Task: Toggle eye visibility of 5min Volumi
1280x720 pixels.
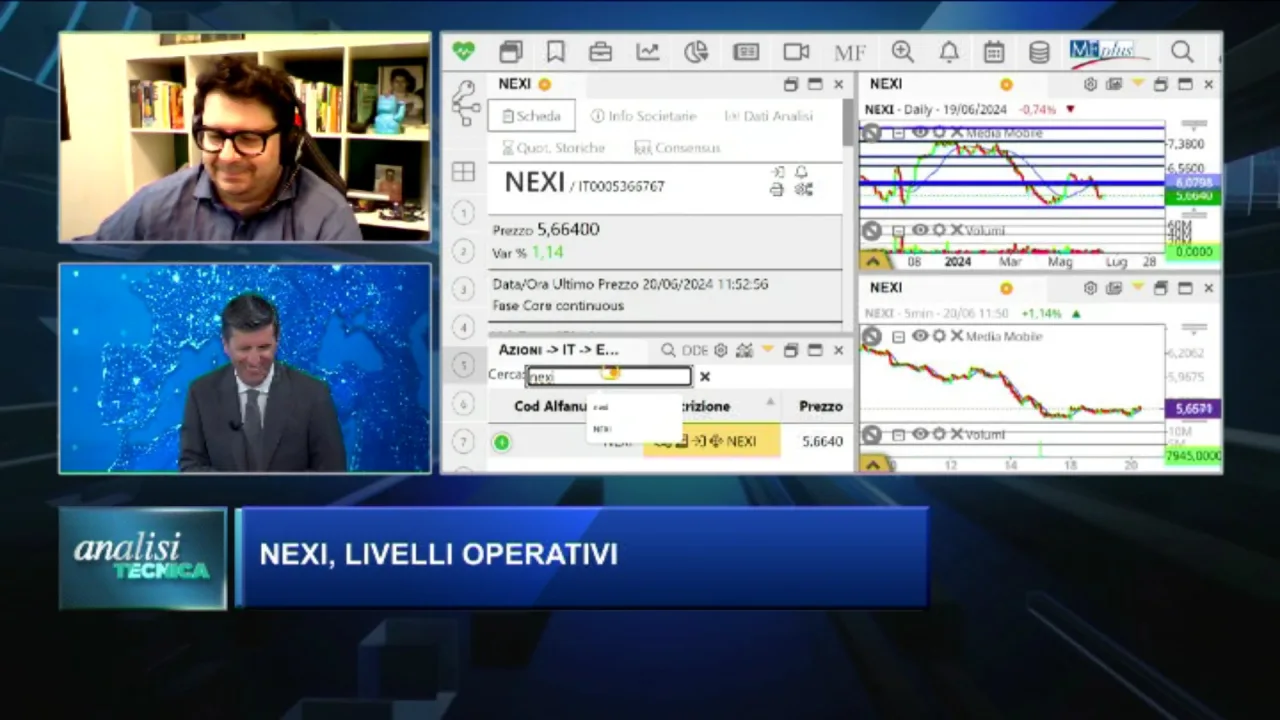Action: click(x=920, y=434)
